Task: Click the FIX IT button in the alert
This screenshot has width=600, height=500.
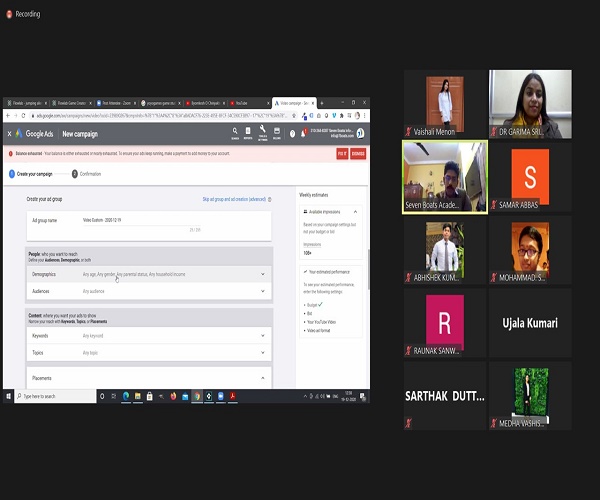Action: (x=342, y=153)
